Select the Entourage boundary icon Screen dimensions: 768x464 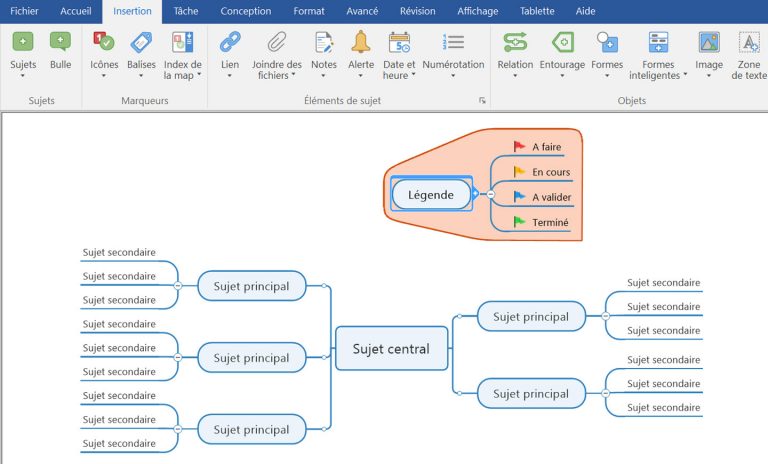(x=563, y=42)
